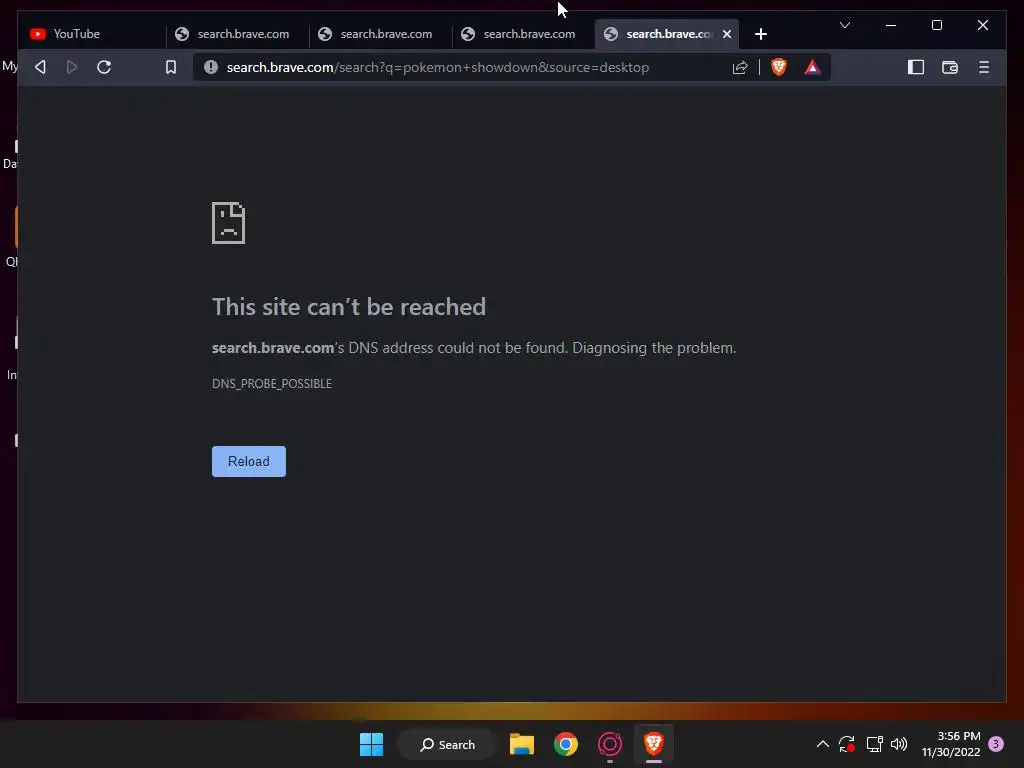Screen dimensions: 1024x768
Task: Click the blue Reload button
Action: coord(249,461)
